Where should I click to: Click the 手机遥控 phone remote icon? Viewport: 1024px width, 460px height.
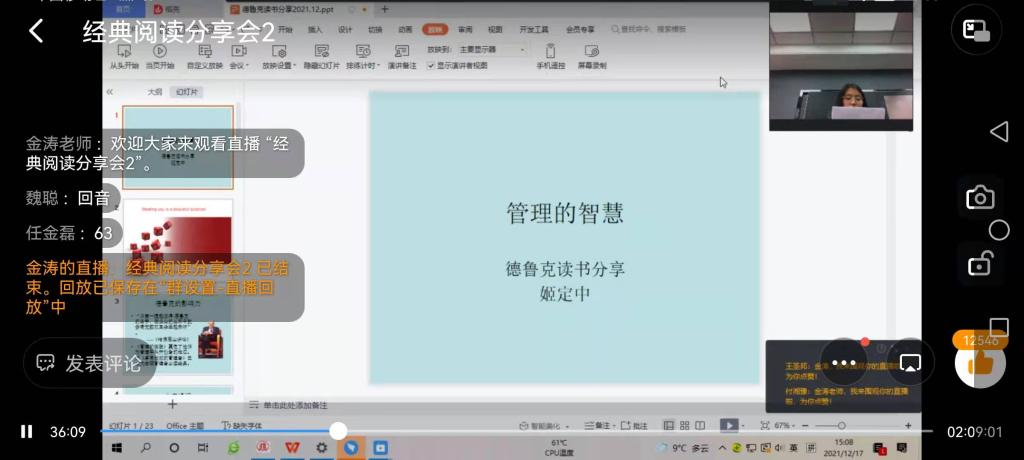coord(550,57)
